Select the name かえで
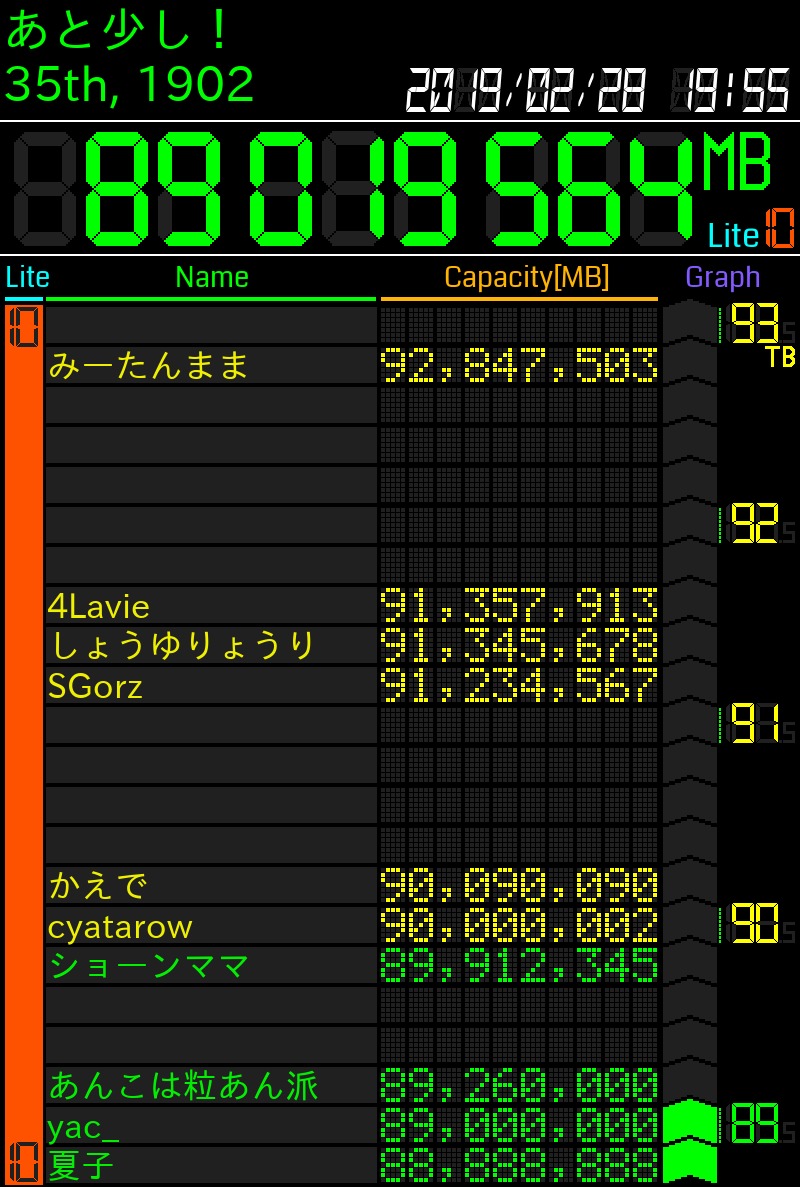The height and width of the screenshot is (1187, 800). coord(97,886)
